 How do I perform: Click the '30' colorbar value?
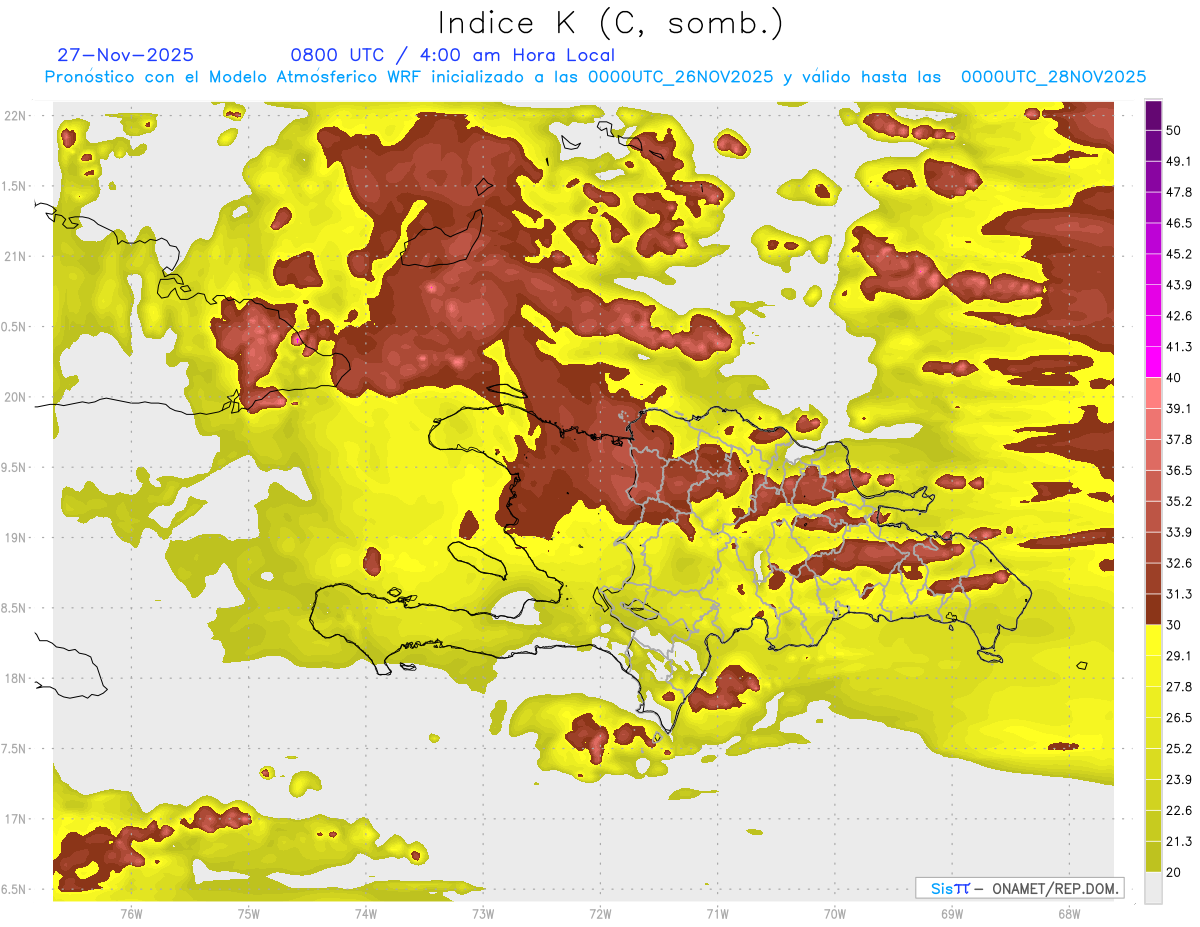click(1175, 625)
